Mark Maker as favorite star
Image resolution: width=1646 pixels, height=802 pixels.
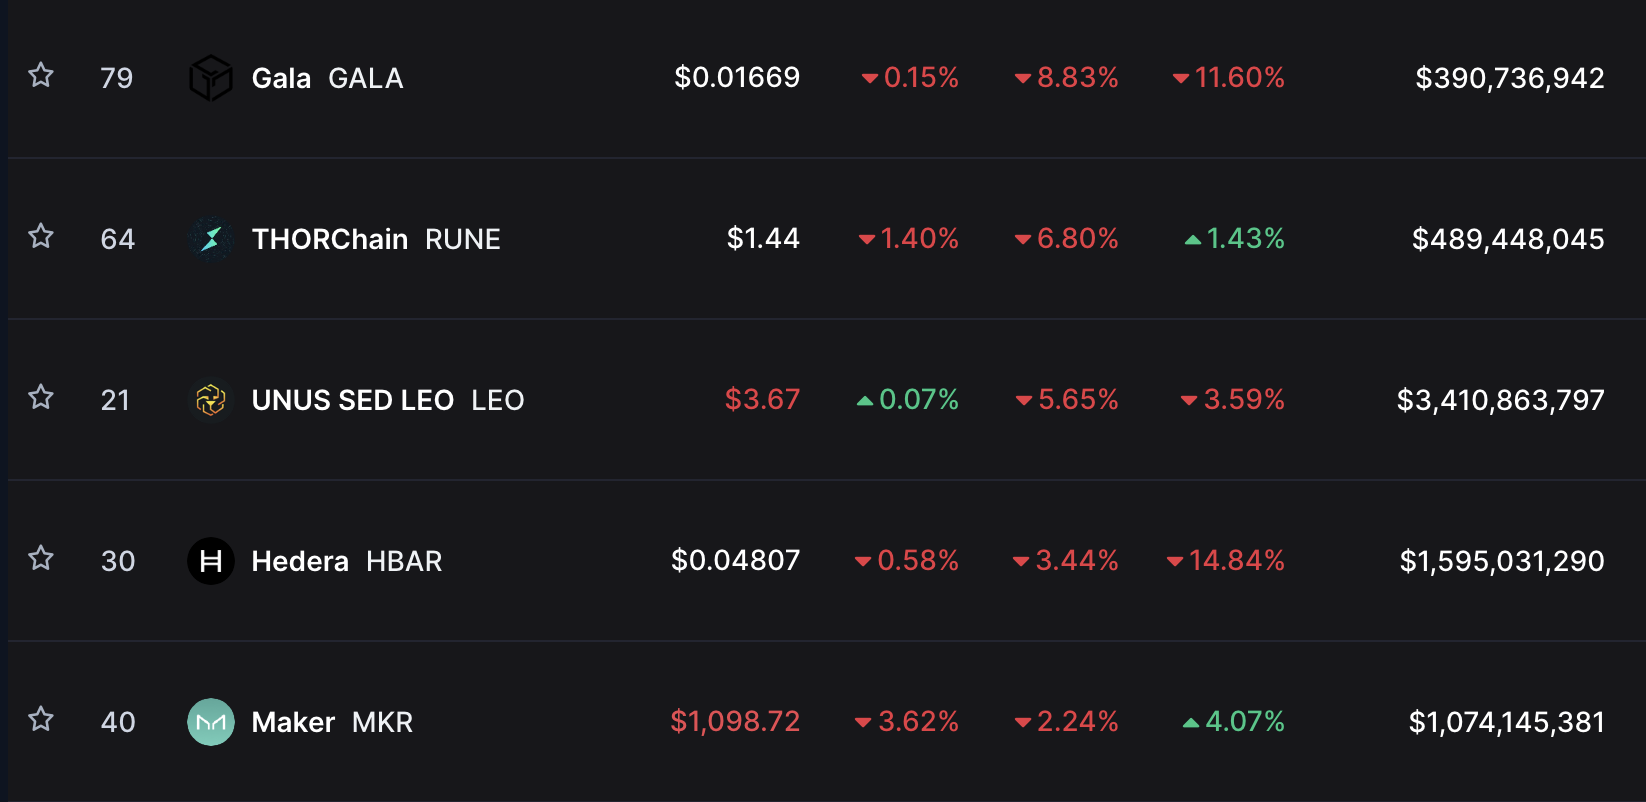pyautogui.click(x=41, y=719)
